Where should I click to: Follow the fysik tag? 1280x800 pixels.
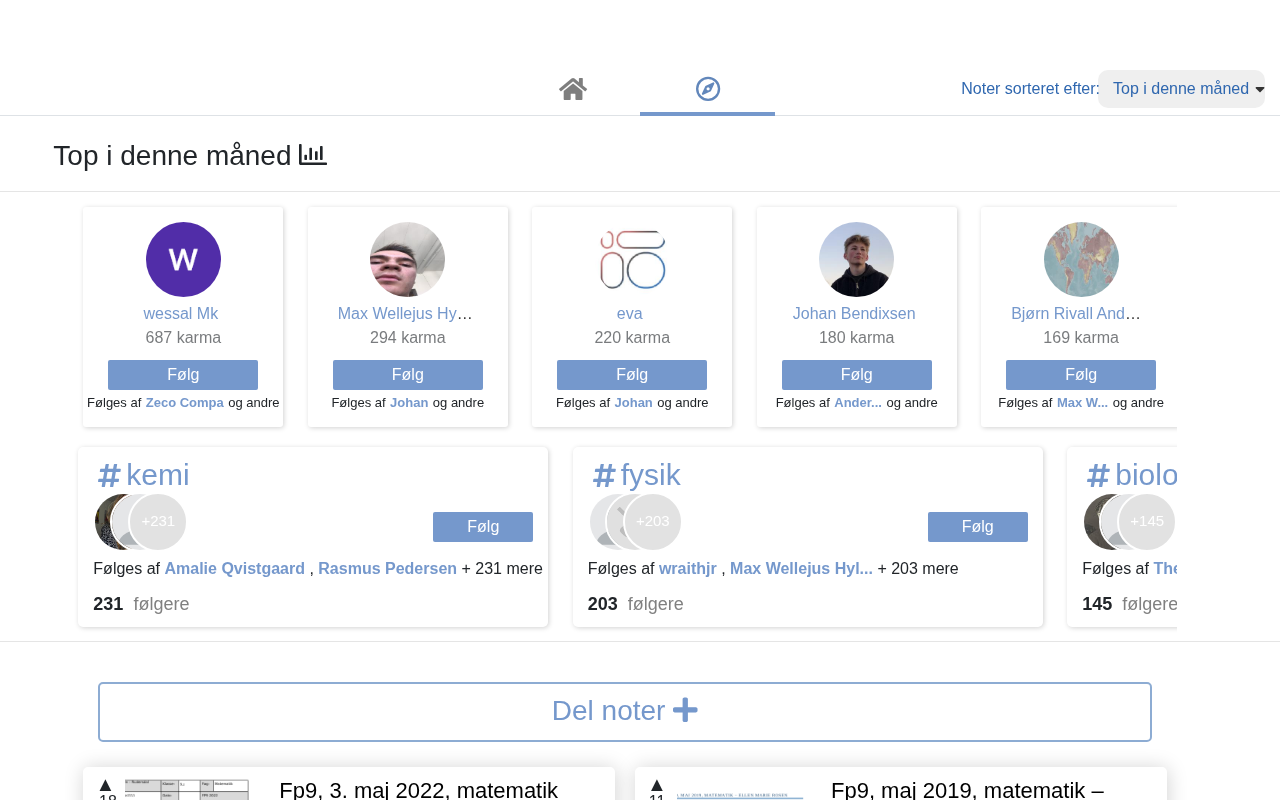click(978, 527)
